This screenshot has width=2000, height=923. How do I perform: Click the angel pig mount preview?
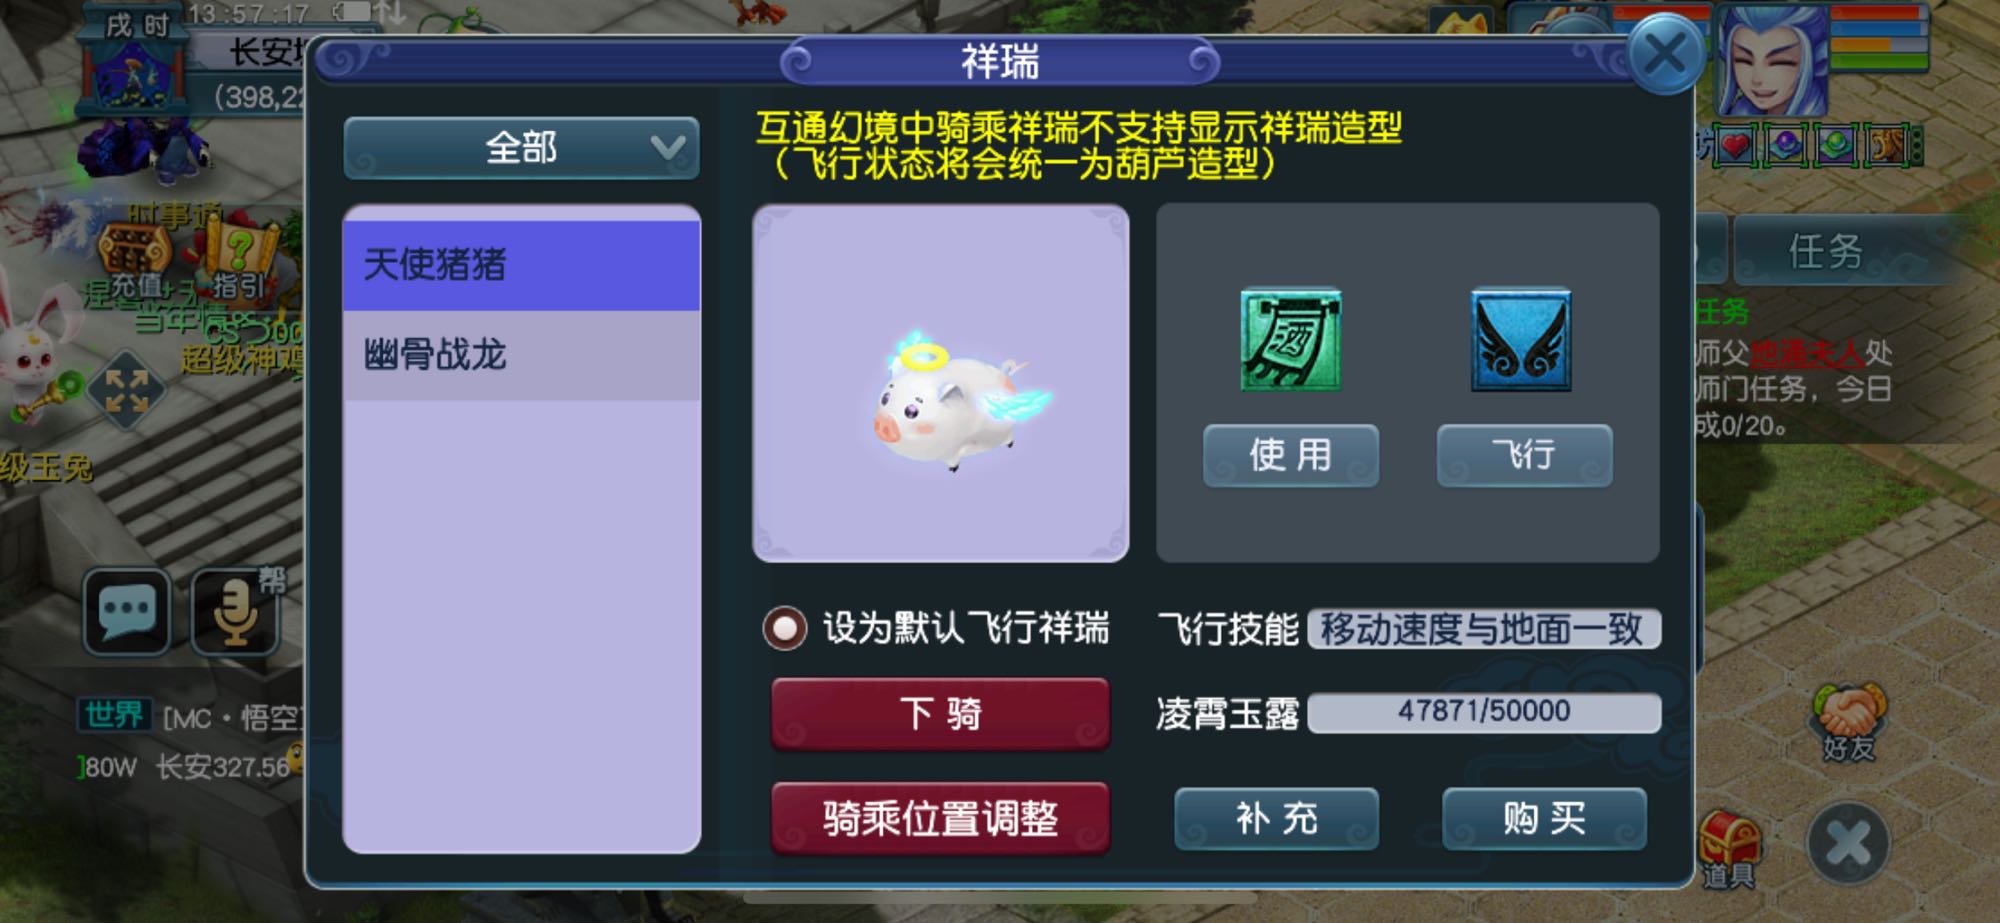[x=941, y=384]
